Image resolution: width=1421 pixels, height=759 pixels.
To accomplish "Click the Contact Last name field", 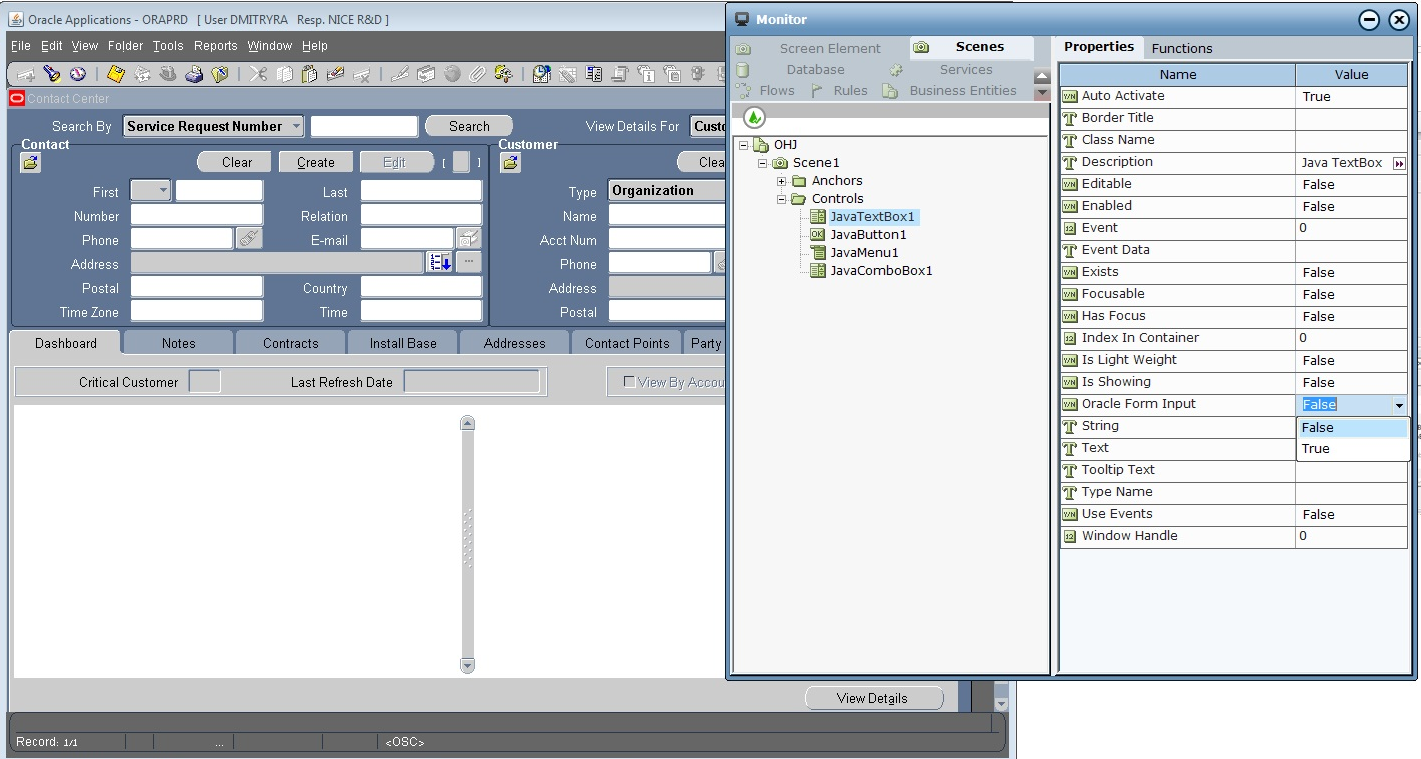I will pyautogui.click(x=421, y=191).
